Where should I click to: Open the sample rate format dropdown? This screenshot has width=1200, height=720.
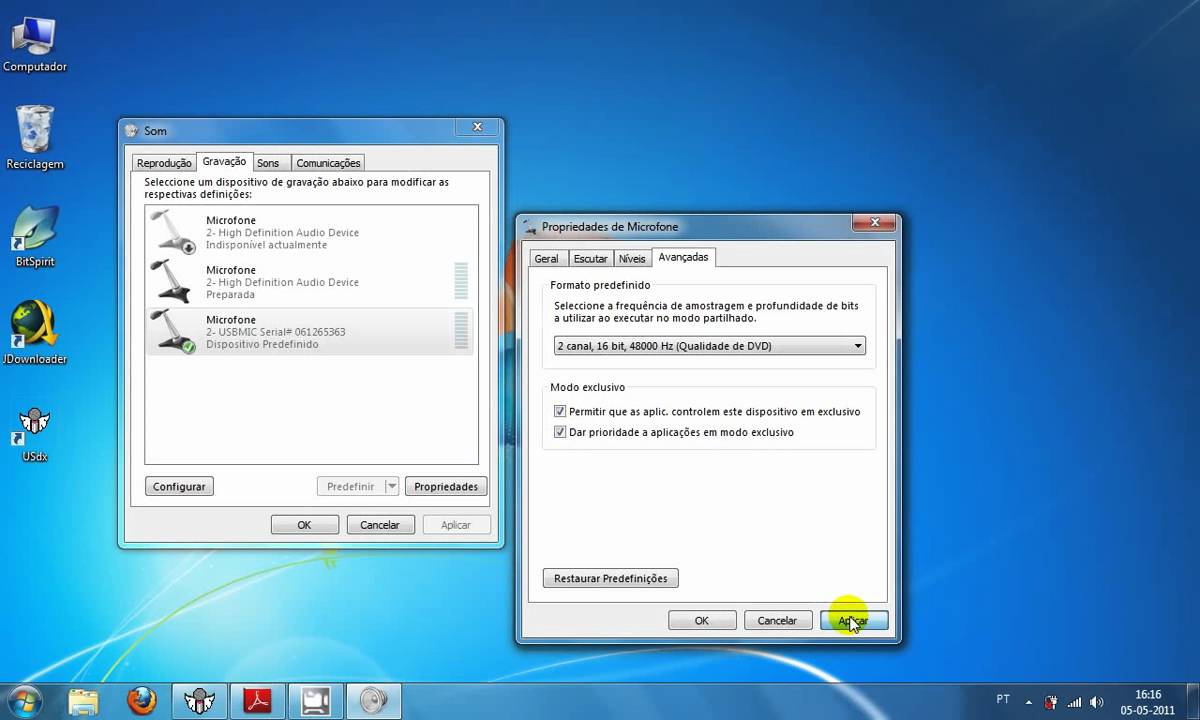pyautogui.click(x=710, y=346)
